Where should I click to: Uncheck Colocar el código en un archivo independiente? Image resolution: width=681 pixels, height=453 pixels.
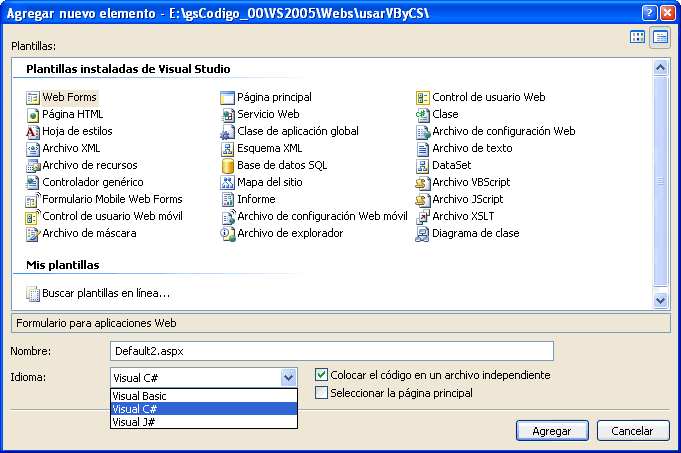click(321, 374)
